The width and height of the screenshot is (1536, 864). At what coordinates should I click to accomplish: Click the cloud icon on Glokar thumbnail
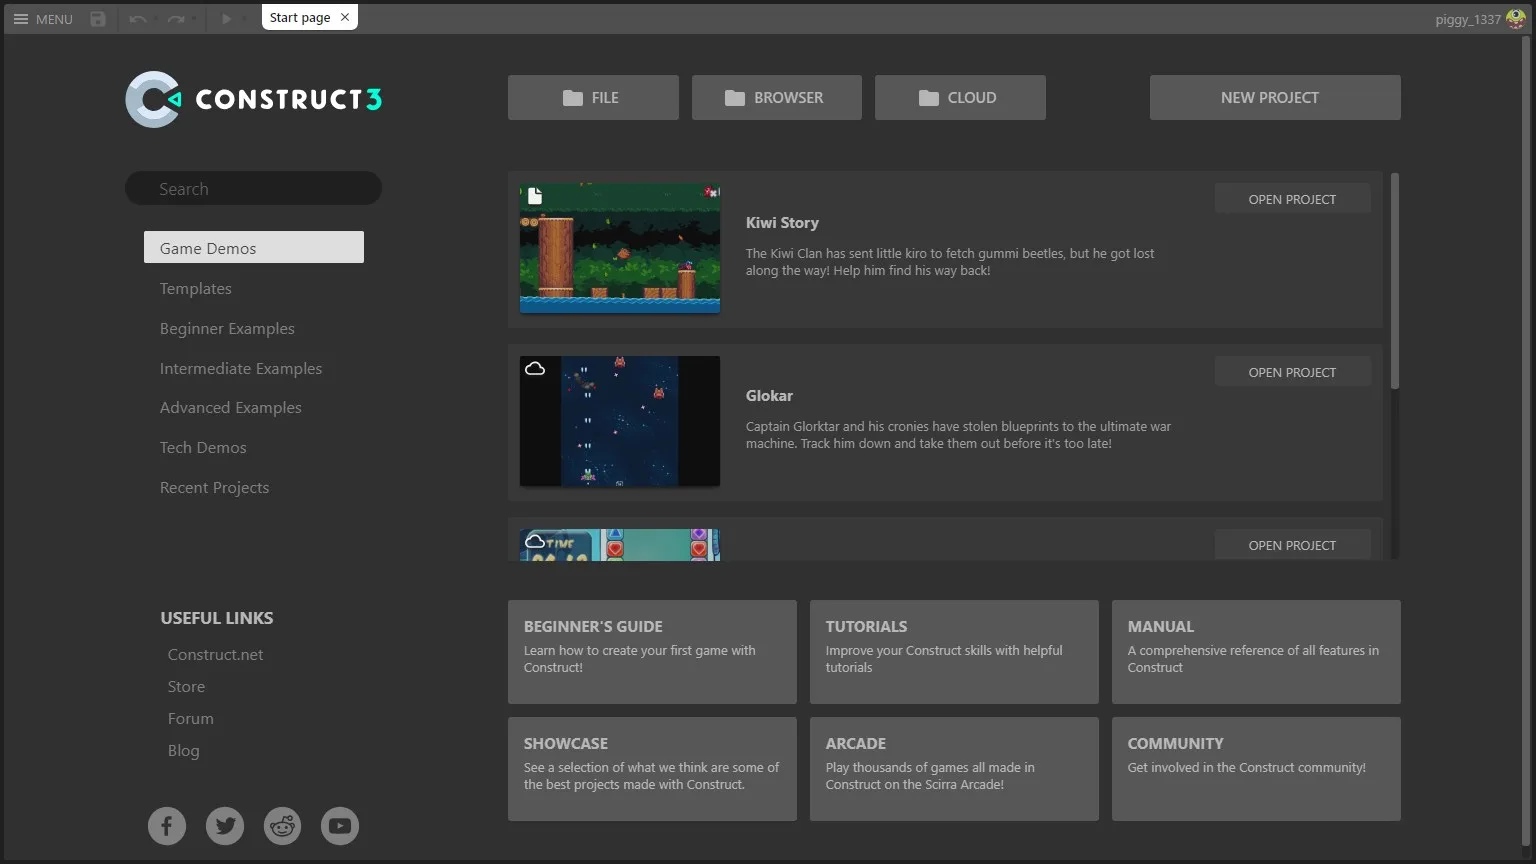[x=535, y=369]
